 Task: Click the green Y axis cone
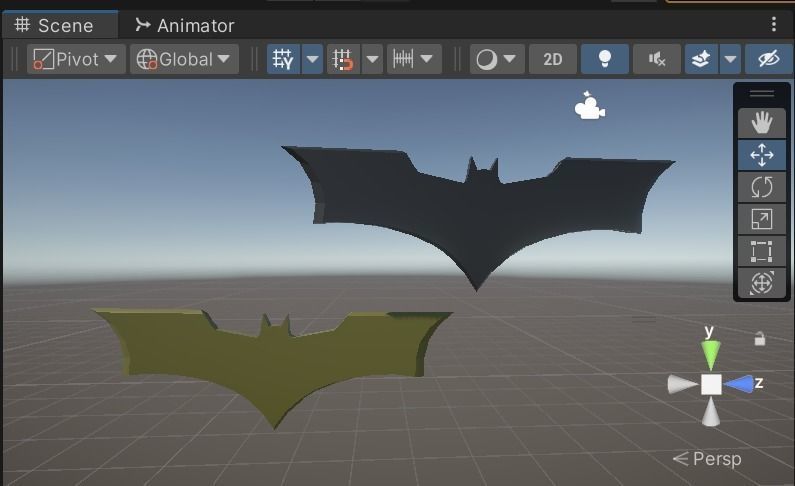[x=710, y=355]
